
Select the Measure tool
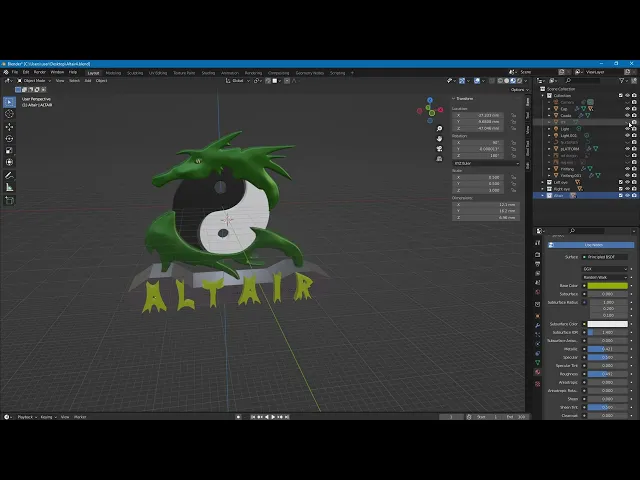[9, 187]
